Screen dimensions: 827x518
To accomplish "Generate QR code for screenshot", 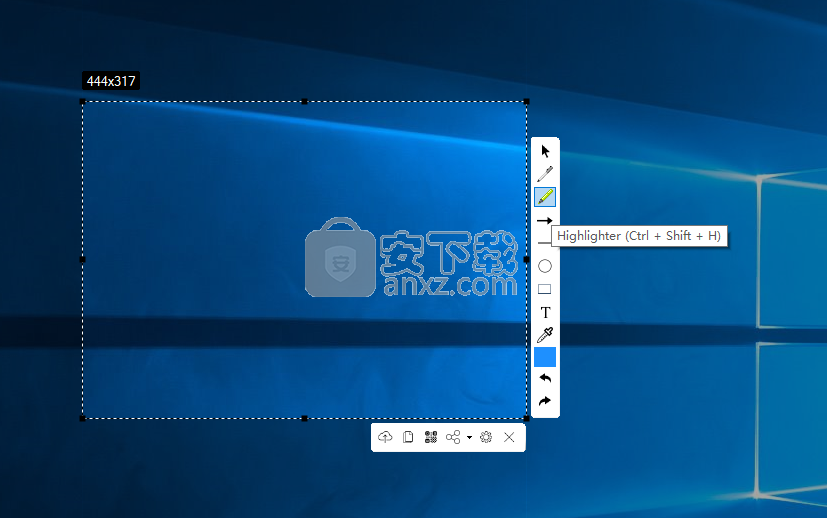I will pos(431,437).
